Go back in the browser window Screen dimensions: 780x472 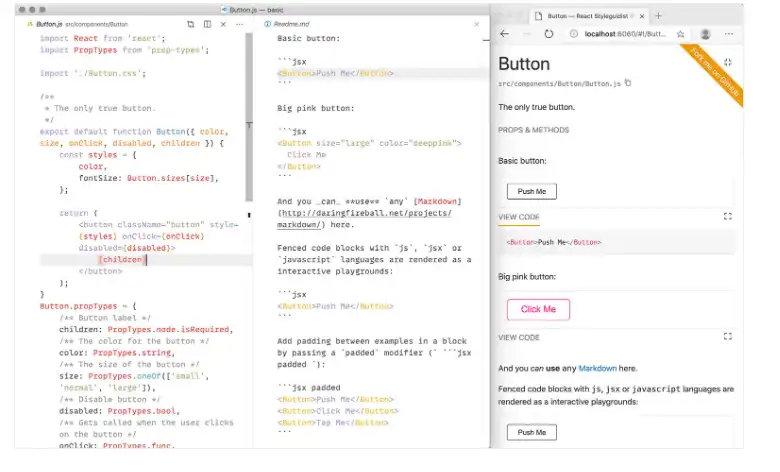(x=504, y=34)
